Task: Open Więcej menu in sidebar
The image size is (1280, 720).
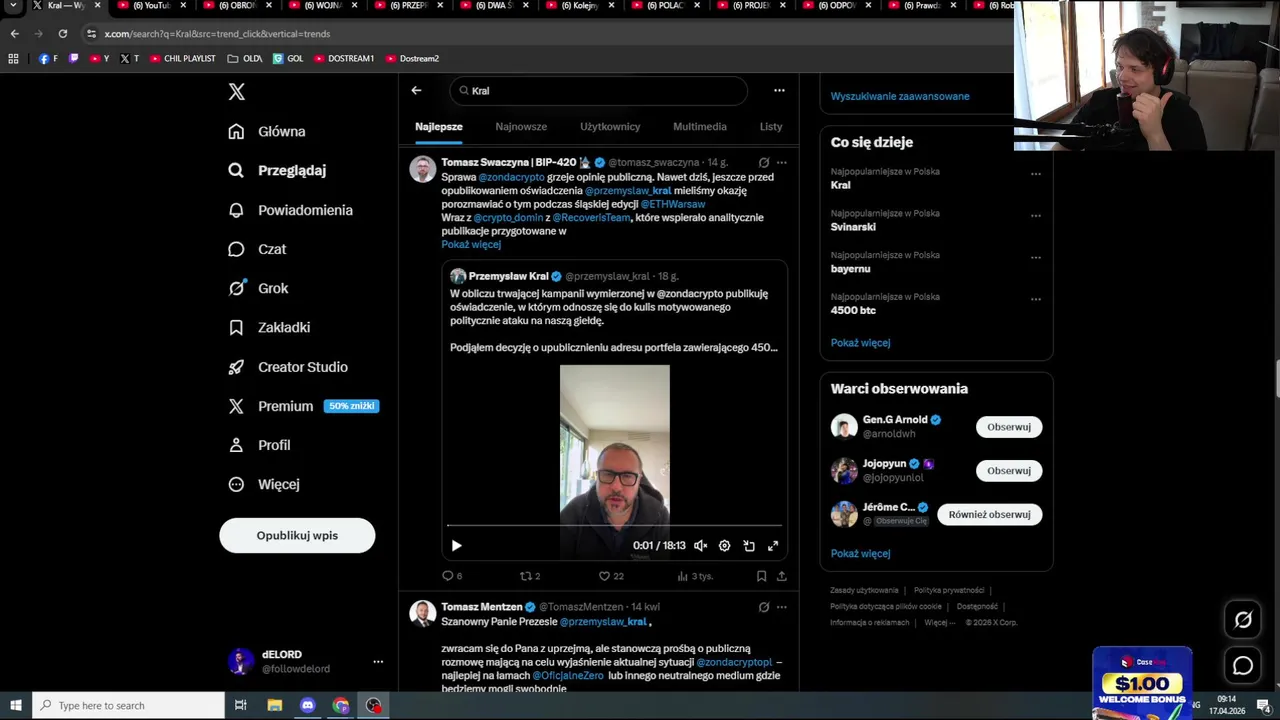Action: [x=264, y=484]
